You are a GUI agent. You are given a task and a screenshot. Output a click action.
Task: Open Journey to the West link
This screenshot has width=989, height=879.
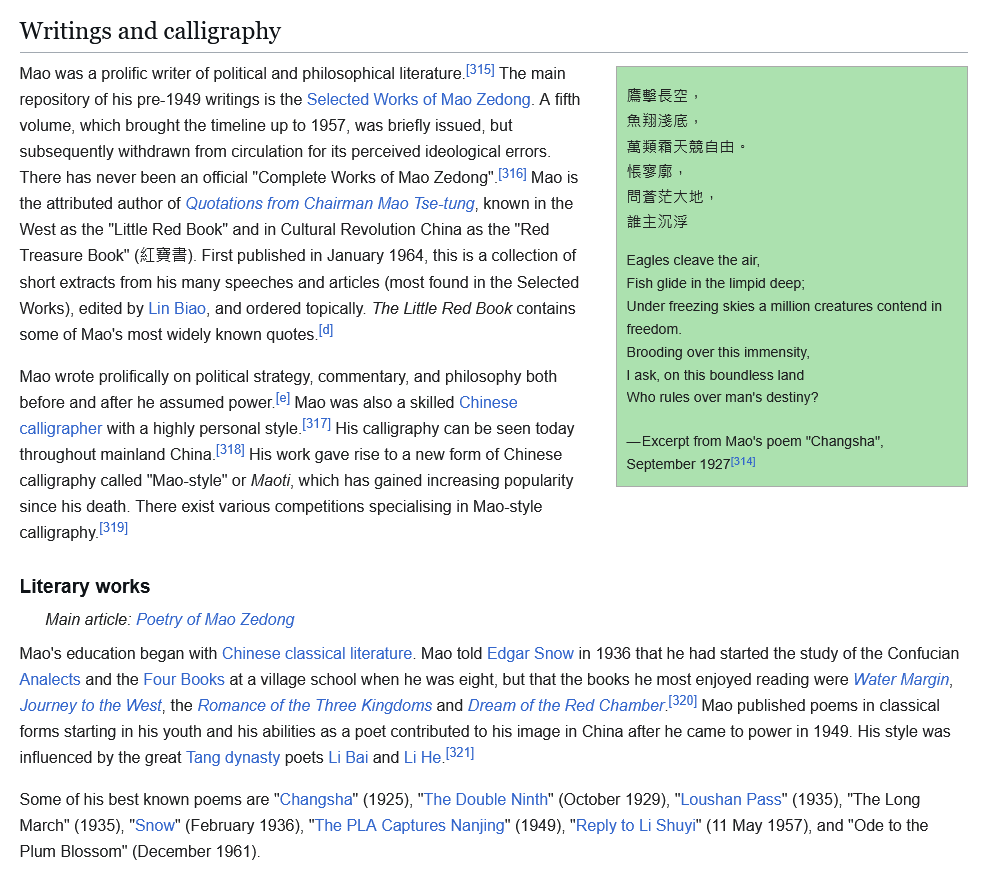pos(91,706)
